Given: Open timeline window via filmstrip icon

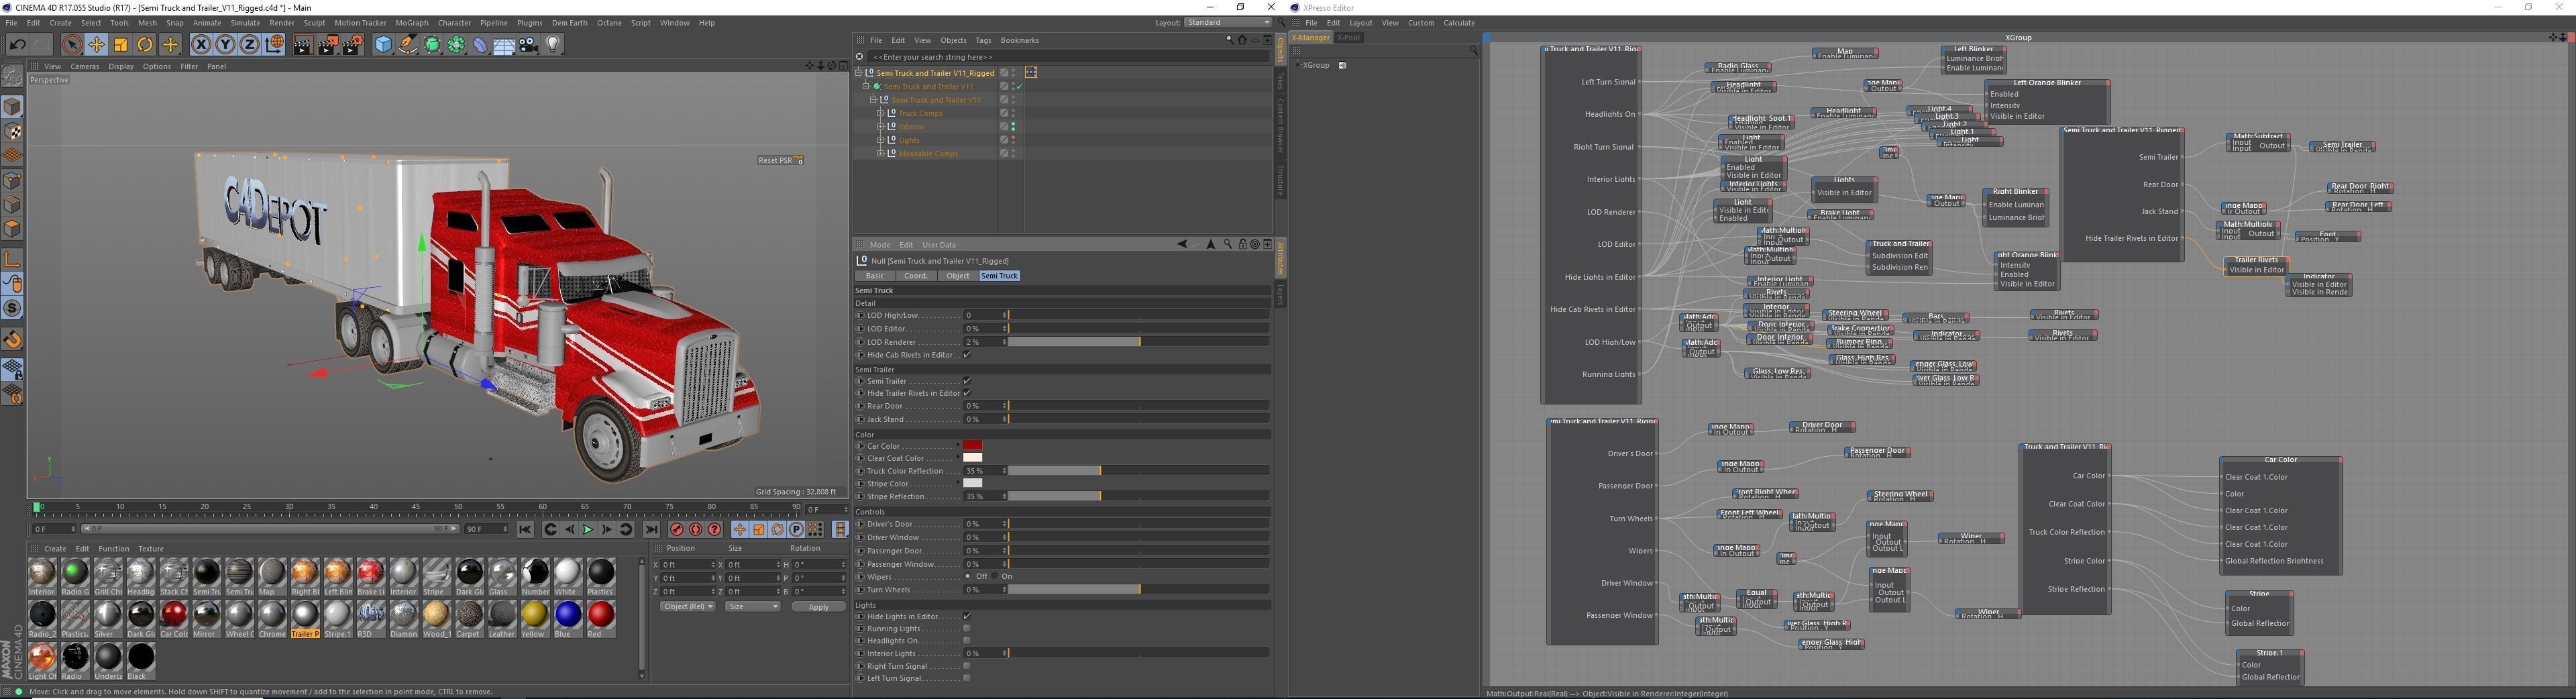Looking at the screenshot, I should [841, 530].
